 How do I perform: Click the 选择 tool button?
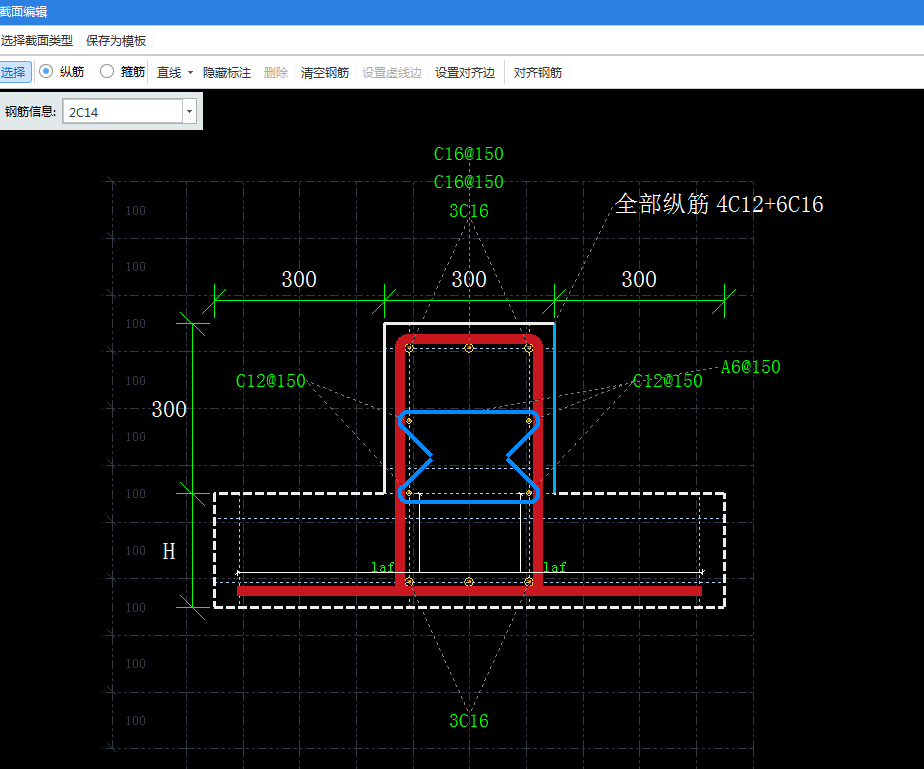click(x=14, y=72)
